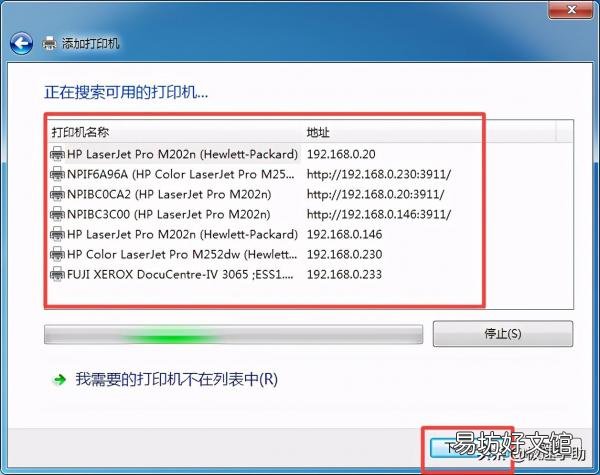Select printer icon of NPIBC0CA2 entry
The width and height of the screenshot is (600, 475).
coord(57,194)
